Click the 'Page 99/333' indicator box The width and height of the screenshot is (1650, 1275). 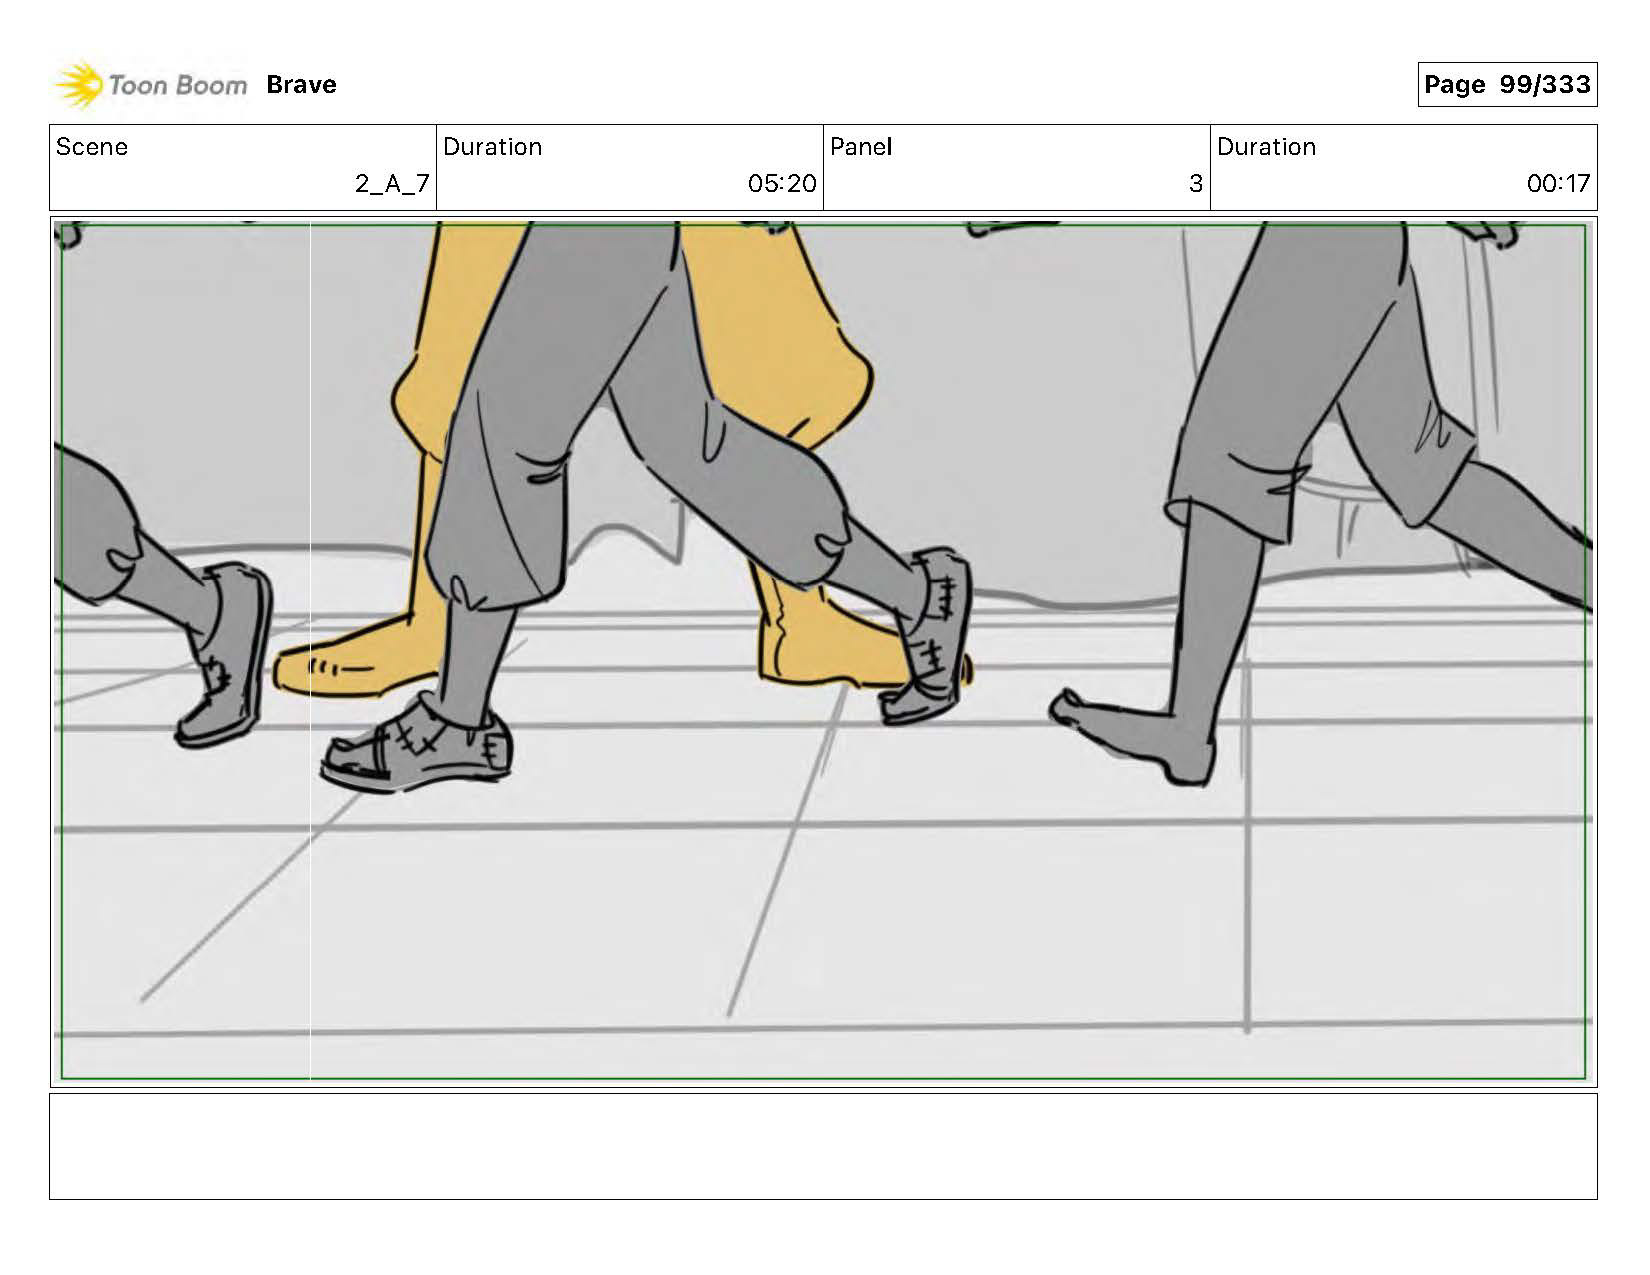coord(1507,84)
